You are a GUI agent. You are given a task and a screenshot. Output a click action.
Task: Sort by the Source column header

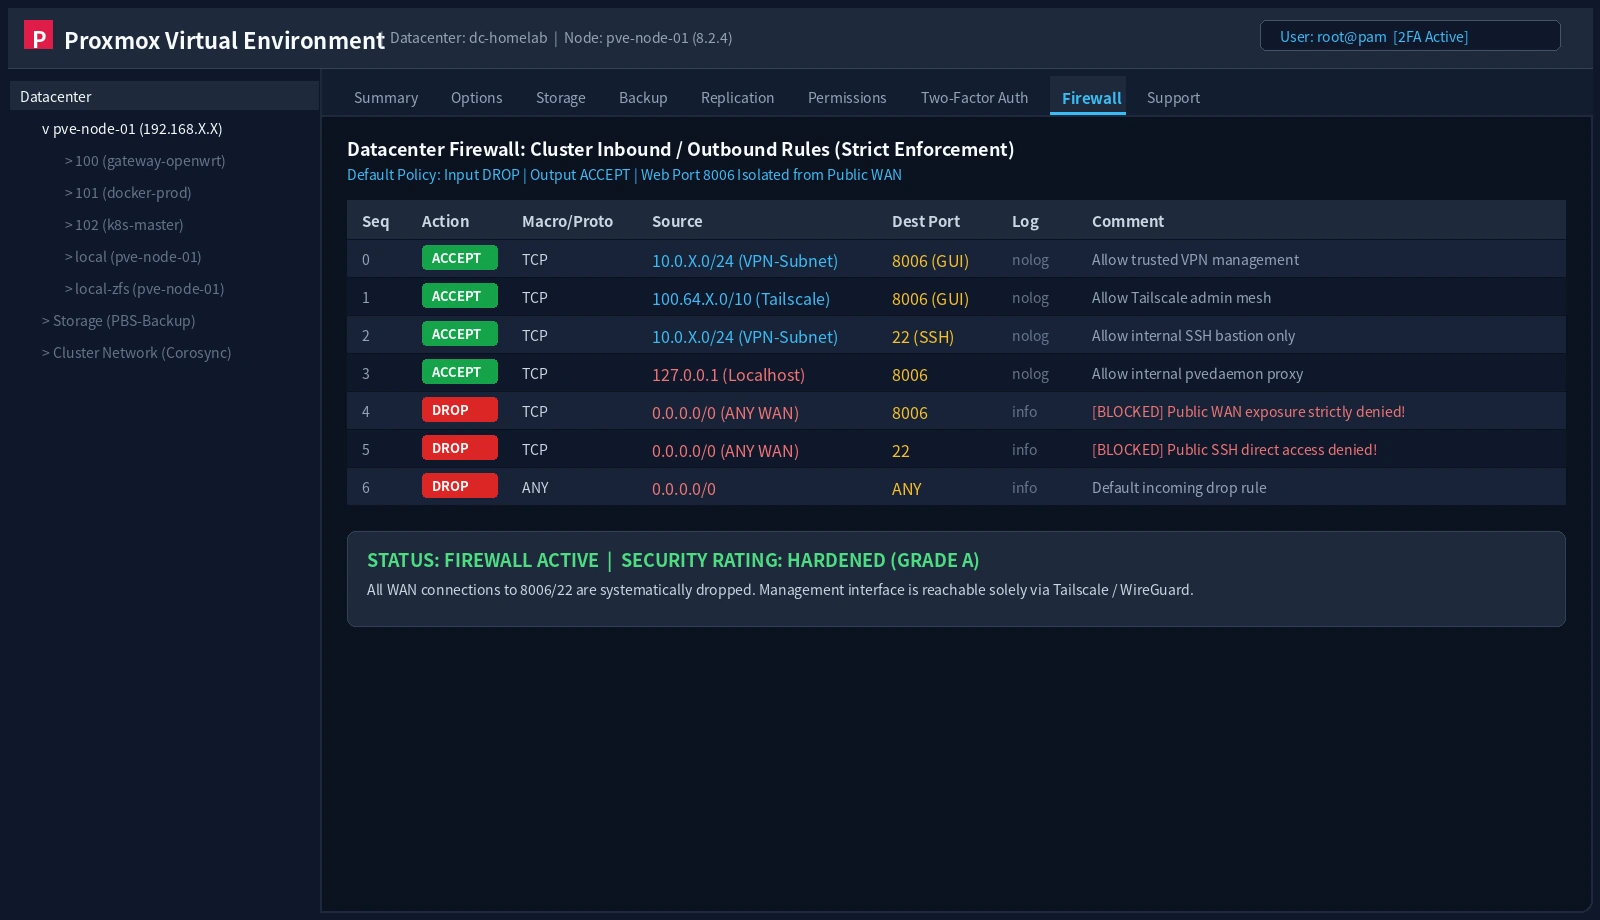coord(677,221)
